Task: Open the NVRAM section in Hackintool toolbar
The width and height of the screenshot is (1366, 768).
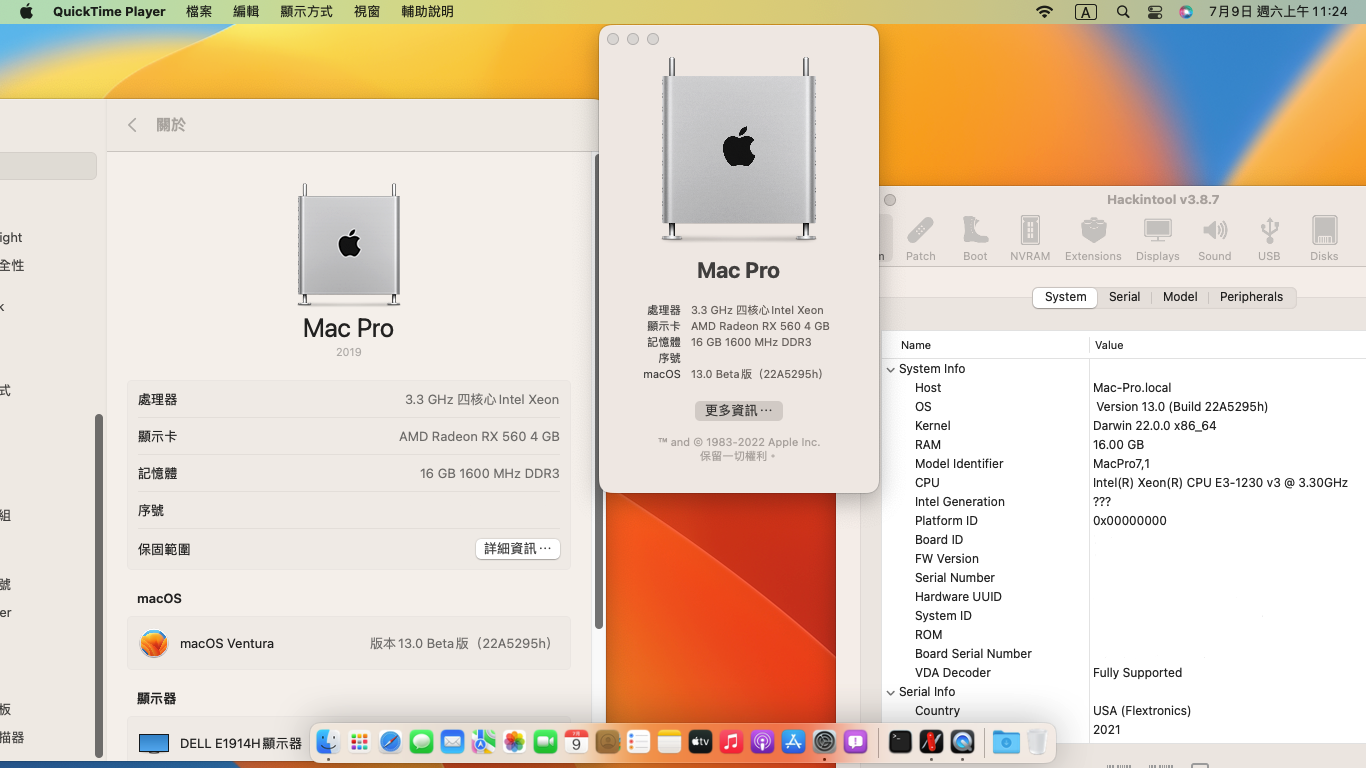Action: pyautogui.click(x=1030, y=238)
